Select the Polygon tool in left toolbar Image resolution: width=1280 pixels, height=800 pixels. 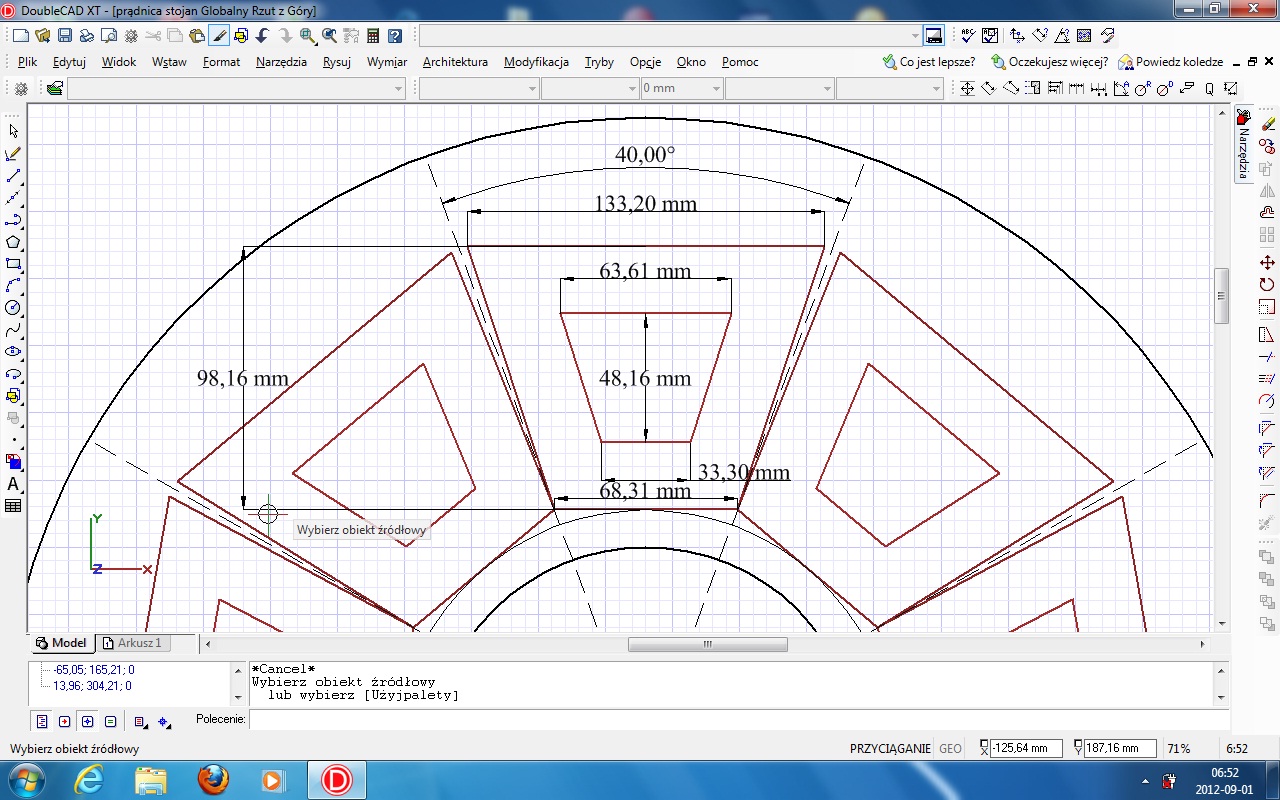(x=14, y=242)
